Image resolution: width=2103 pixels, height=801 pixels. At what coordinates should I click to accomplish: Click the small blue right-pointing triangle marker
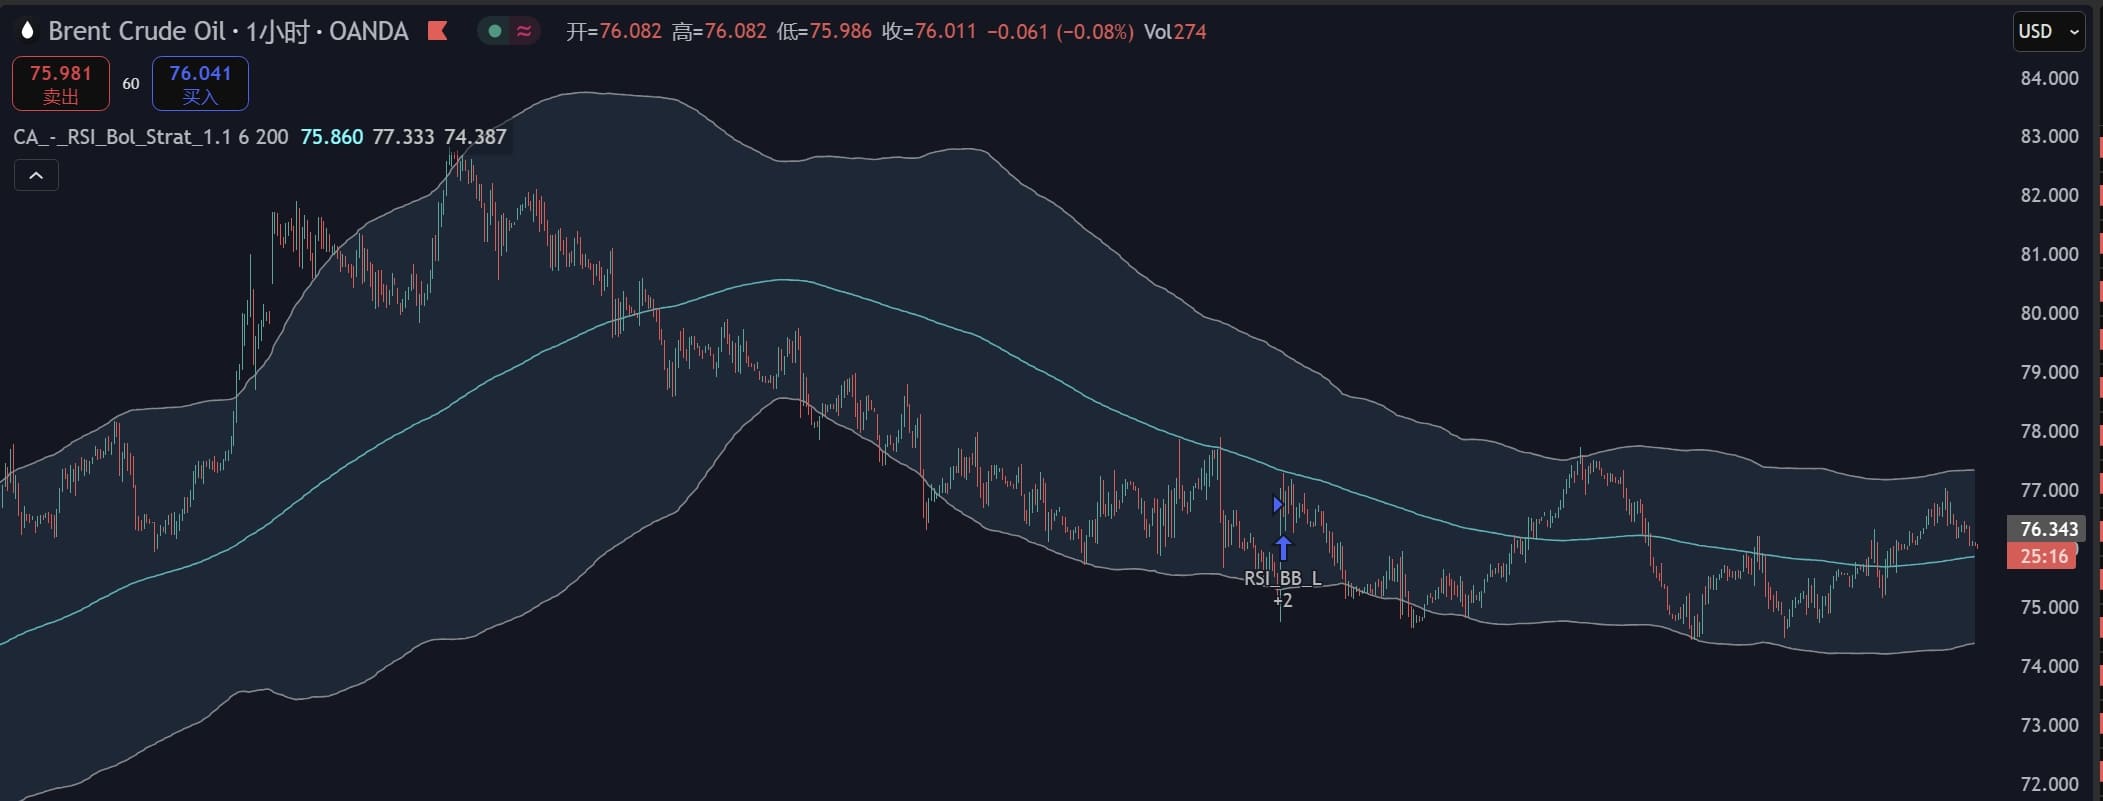(x=1277, y=505)
